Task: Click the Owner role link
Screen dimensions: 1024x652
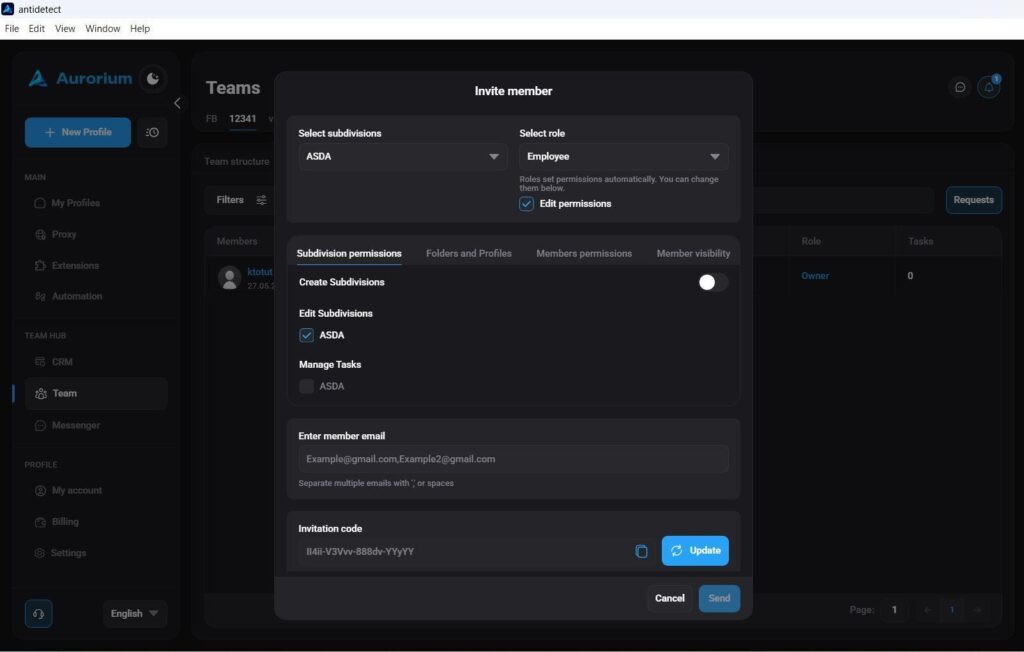Action: click(815, 276)
